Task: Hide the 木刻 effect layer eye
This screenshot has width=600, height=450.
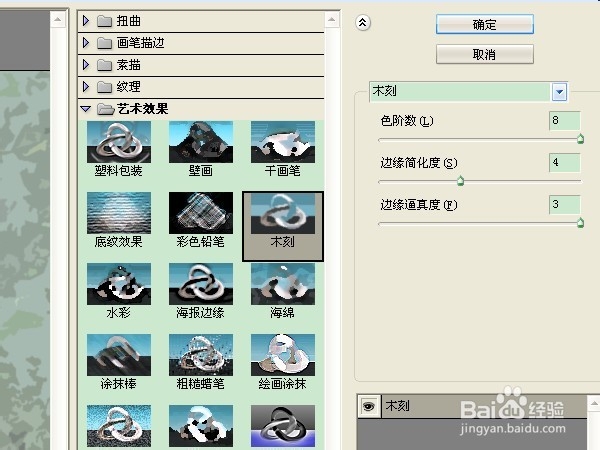Action: point(368,406)
